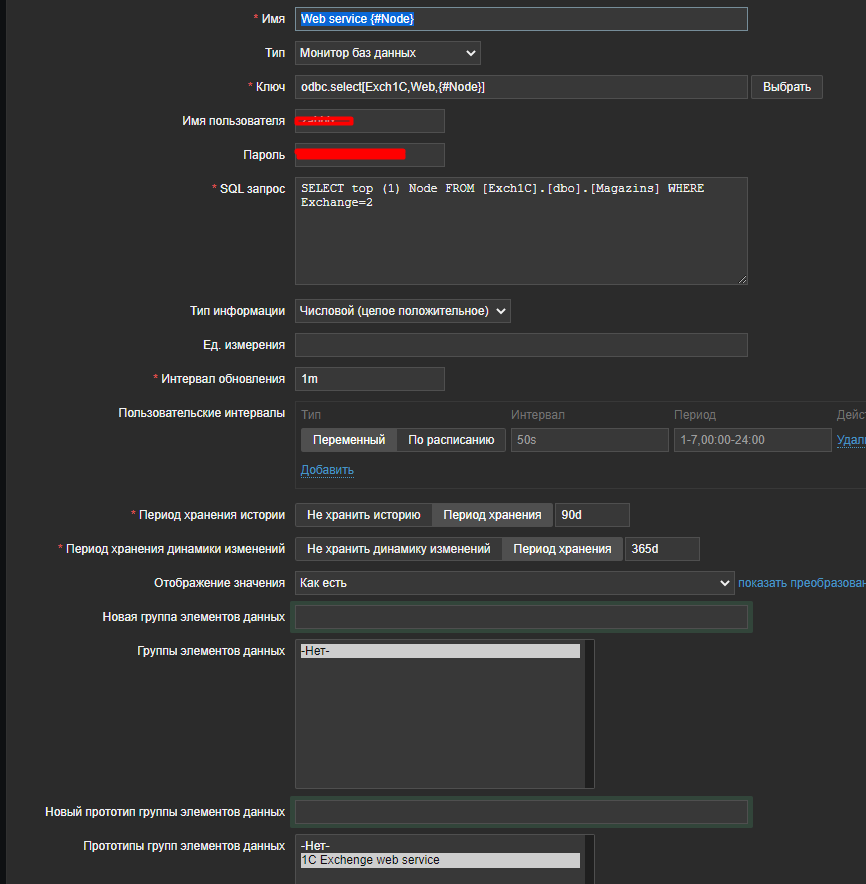866x884 pixels.
Task: Choose Не хранить историю option
Action: coord(363,515)
